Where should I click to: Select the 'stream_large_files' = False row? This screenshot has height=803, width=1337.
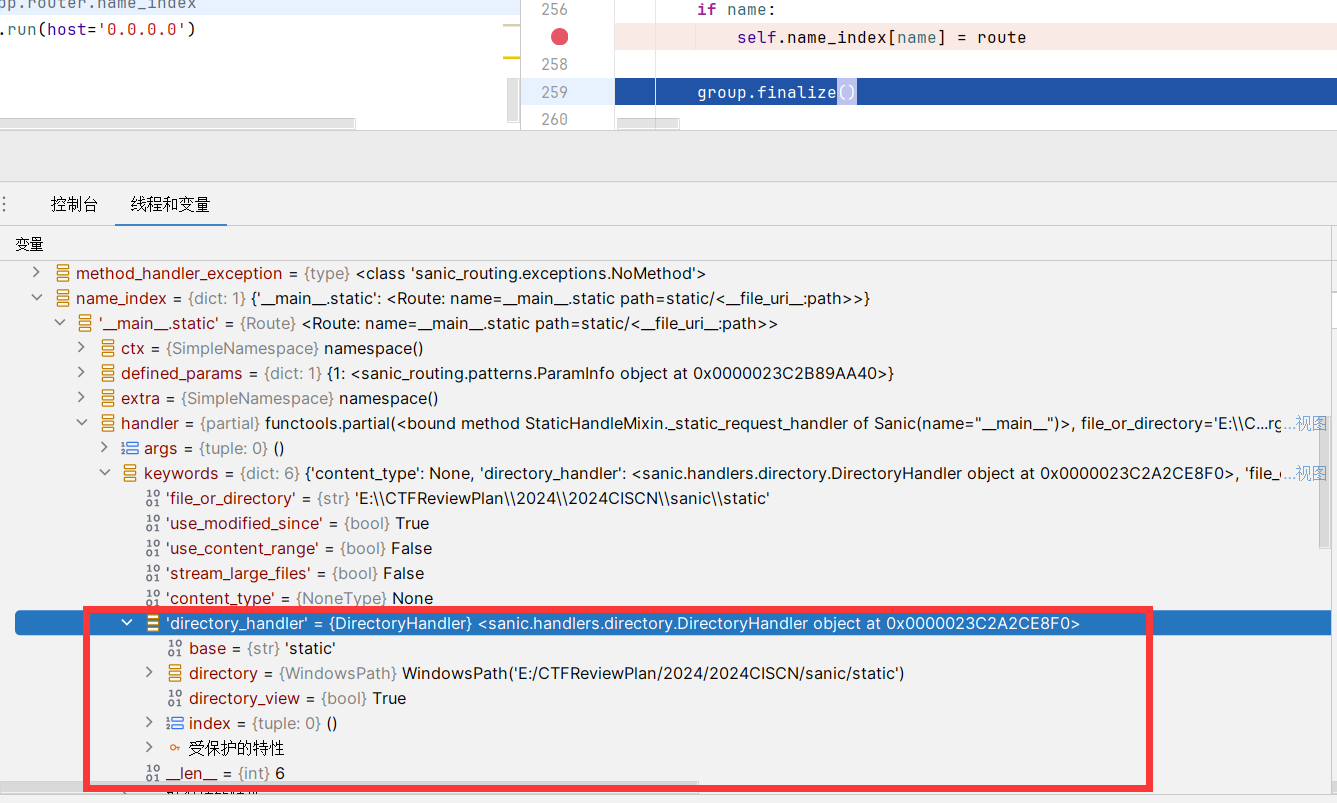tap(666, 573)
